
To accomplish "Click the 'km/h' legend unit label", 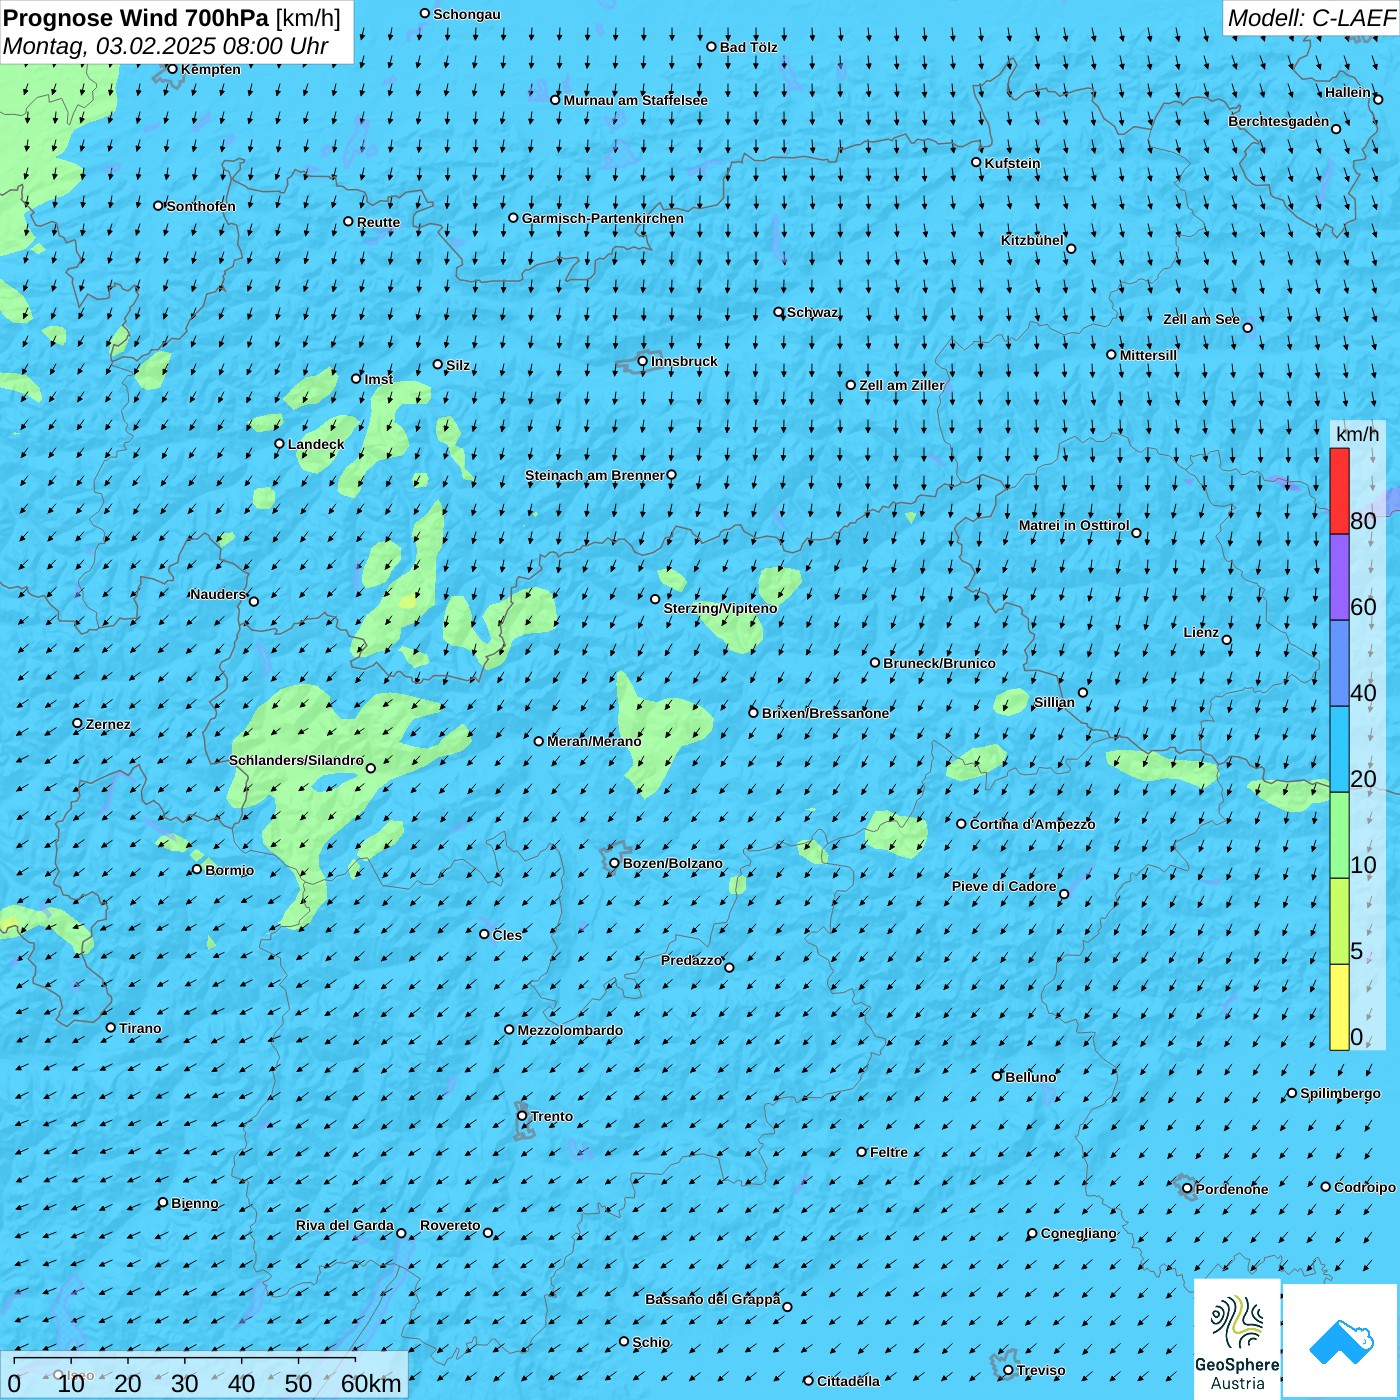I will (x=1357, y=434).
